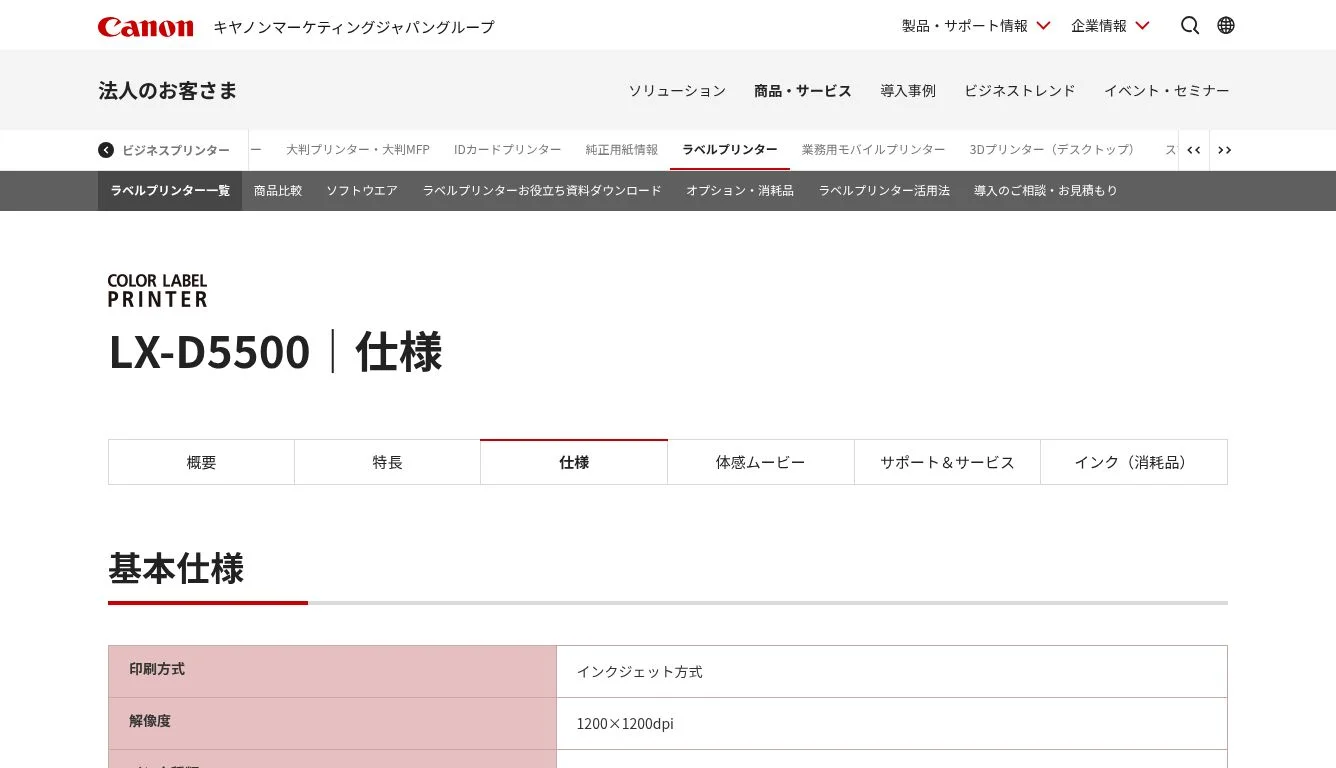Click the 基本仕様 section heading
Screen dimensions: 1336x768
(x=176, y=568)
